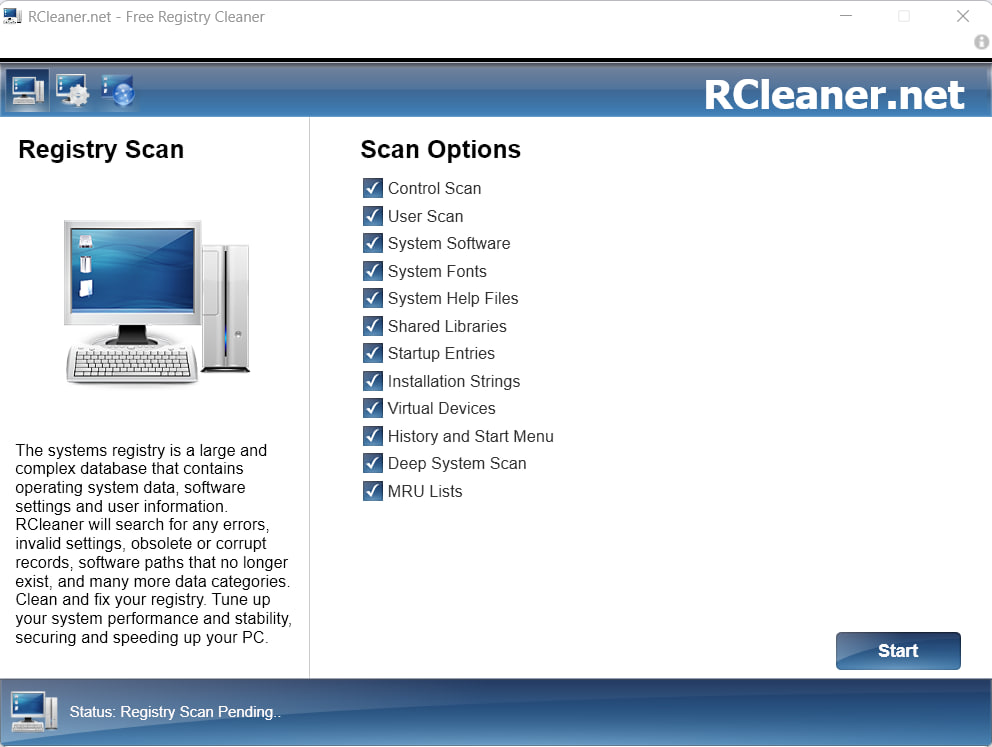This screenshot has width=992, height=747.
Task: Uncheck System Help Files
Action: (373, 298)
